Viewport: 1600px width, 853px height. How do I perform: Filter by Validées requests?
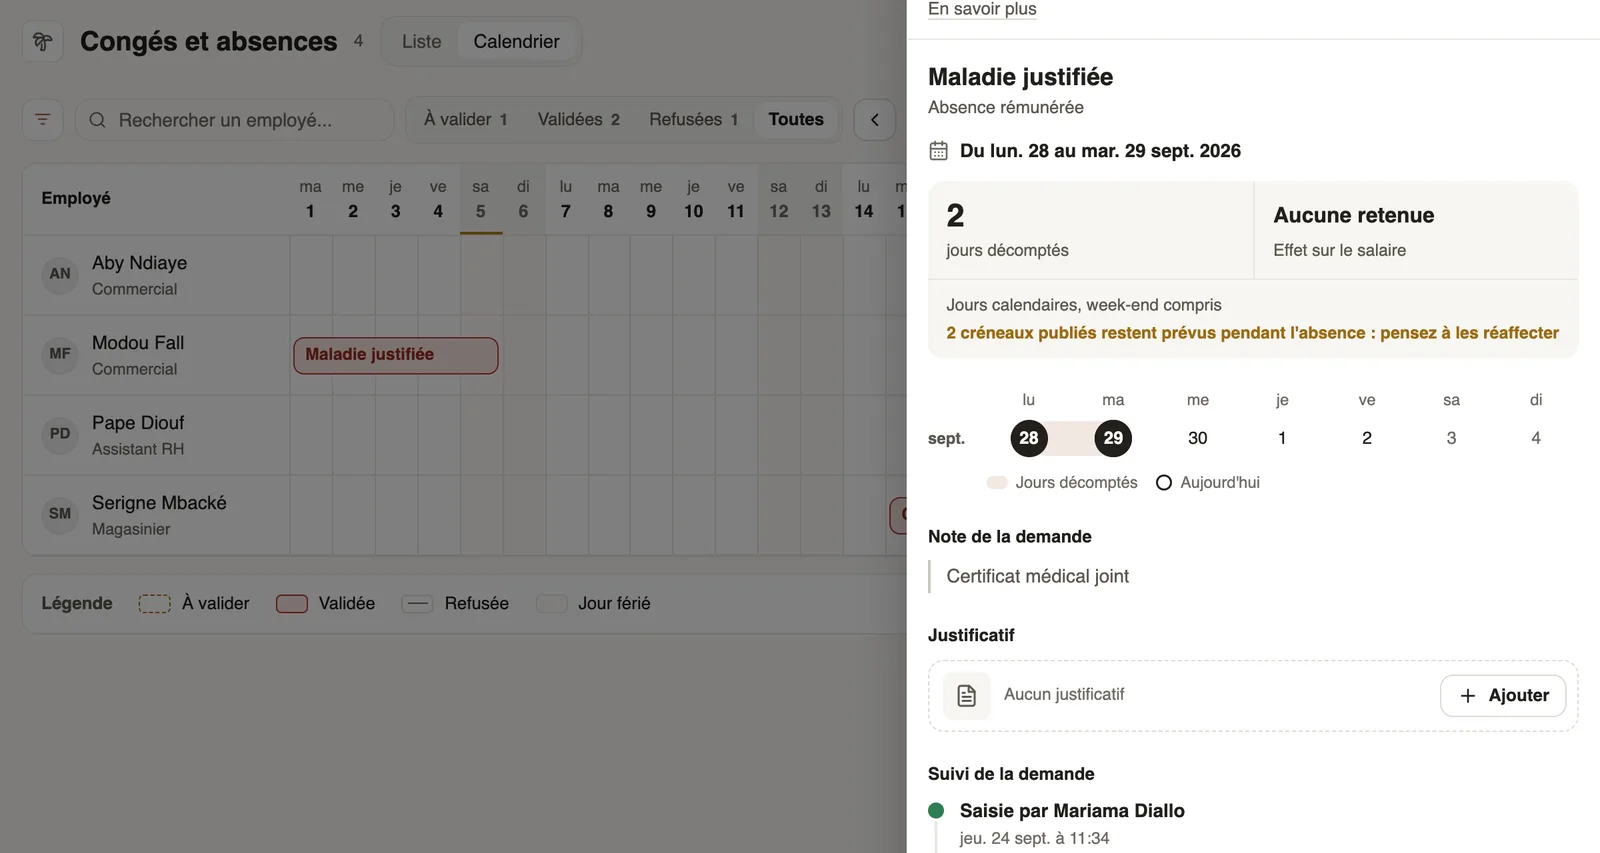point(579,120)
